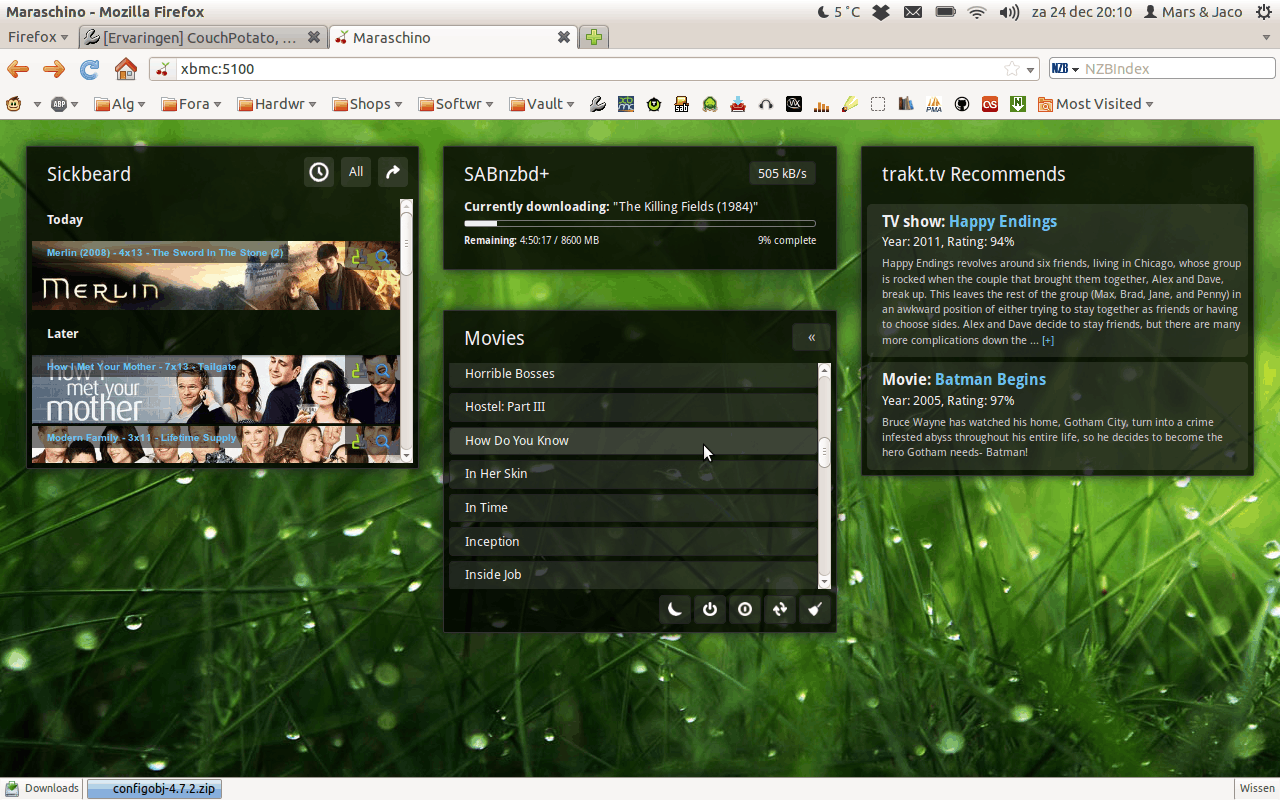Click the Wissen button in downloads bar

click(1257, 788)
